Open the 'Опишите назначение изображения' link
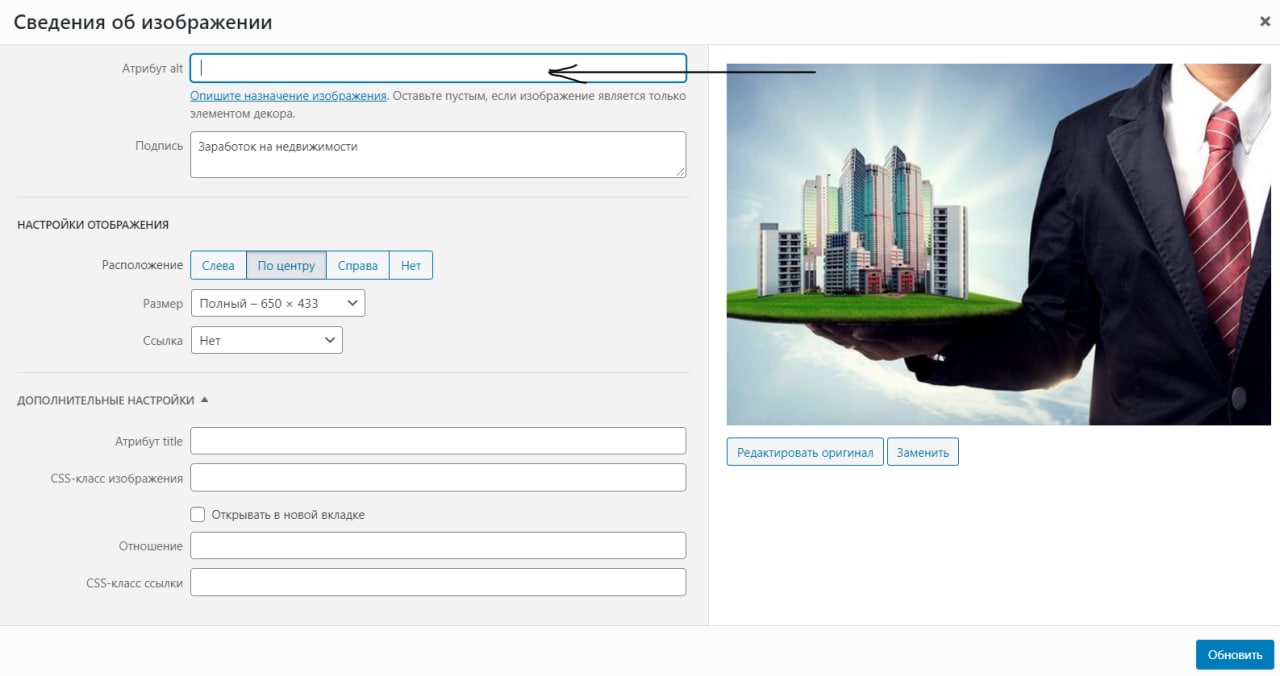The height and width of the screenshot is (676, 1280). [x=288, y=96]
